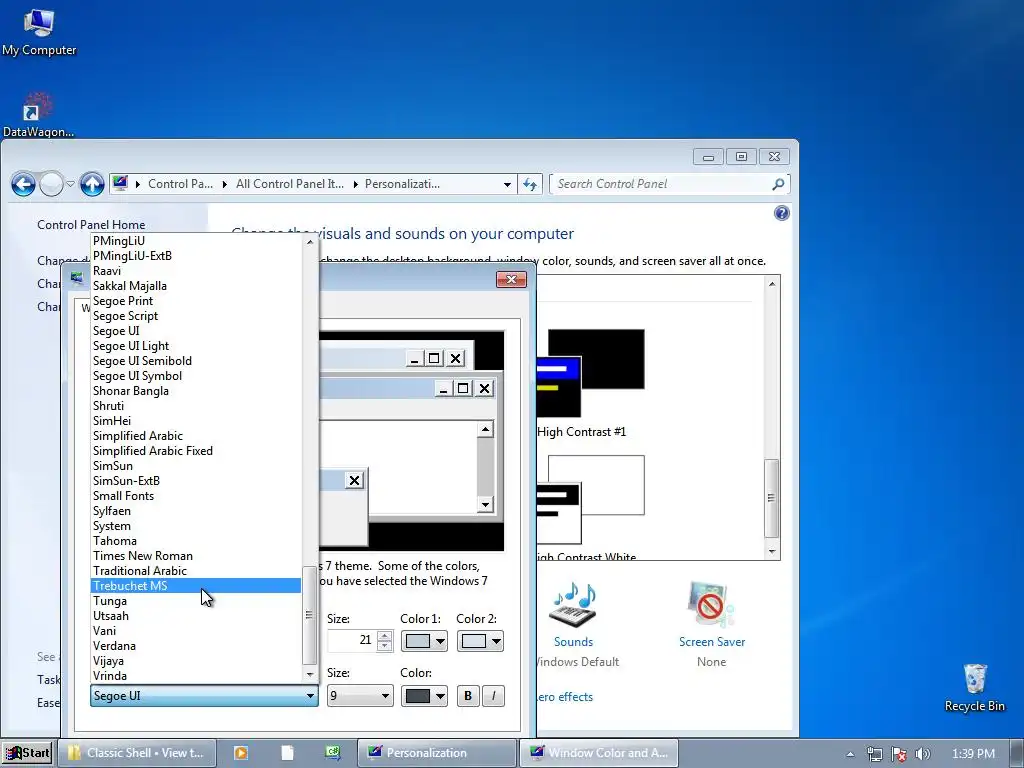Open media player taskbar icon
The width and height of the screenshot is (1024, 768).
240,753
